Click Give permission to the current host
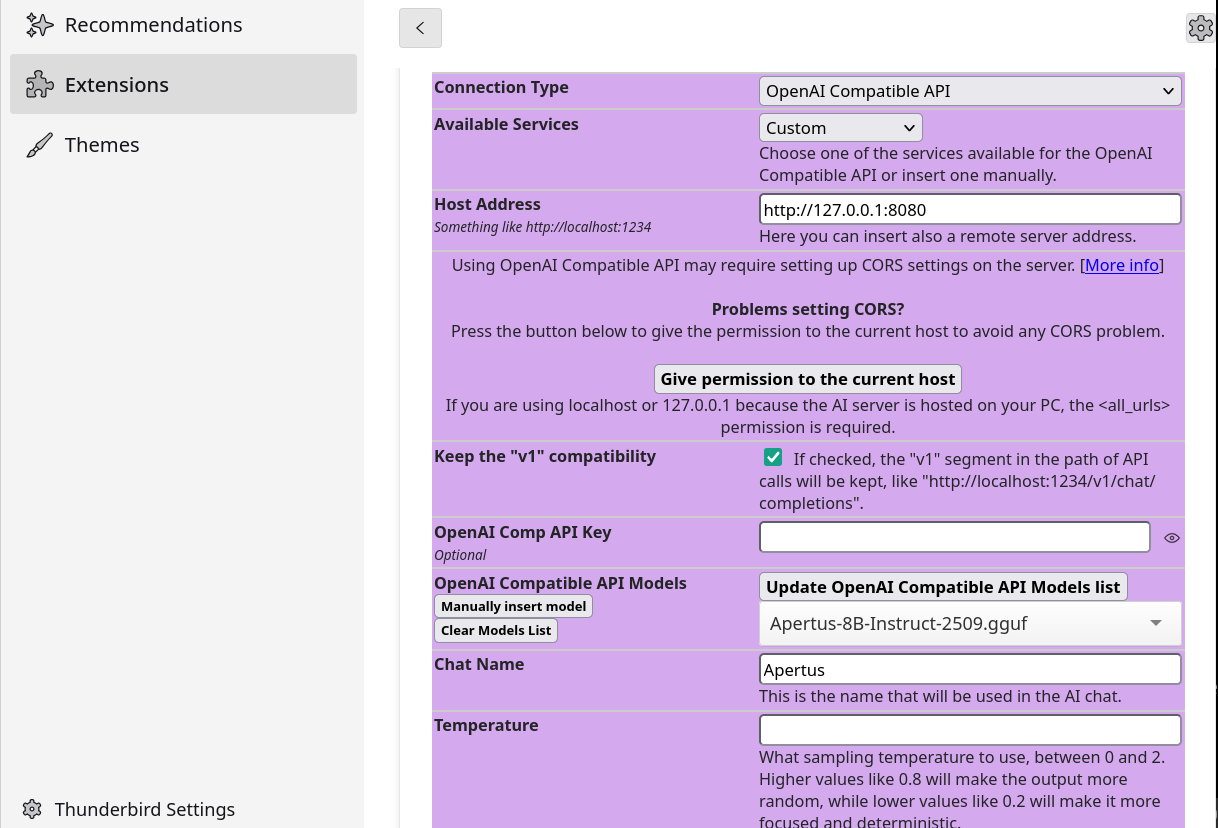The width and height of the screenshot is (1218, 828). point(808,379)
